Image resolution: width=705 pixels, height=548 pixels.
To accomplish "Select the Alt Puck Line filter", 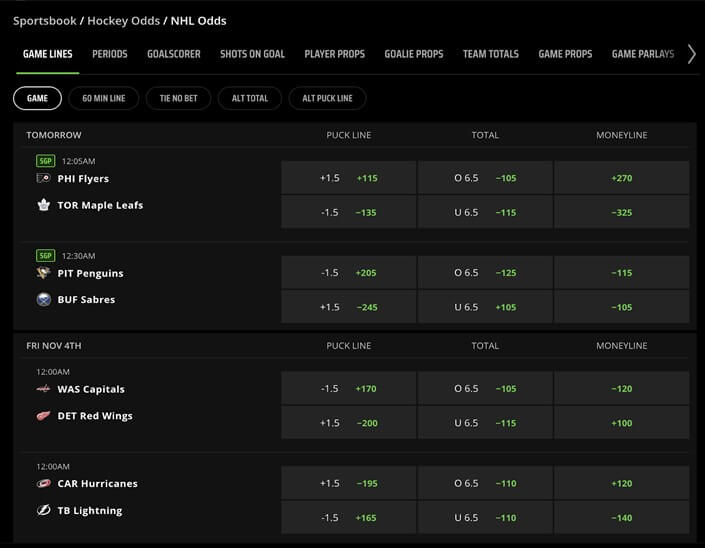I will [x=327, y=98].
